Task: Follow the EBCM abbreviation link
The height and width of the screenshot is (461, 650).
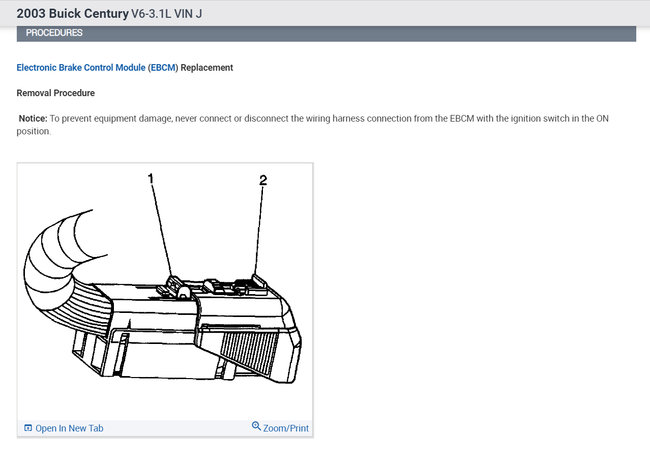Action: (x=163, y=68)
